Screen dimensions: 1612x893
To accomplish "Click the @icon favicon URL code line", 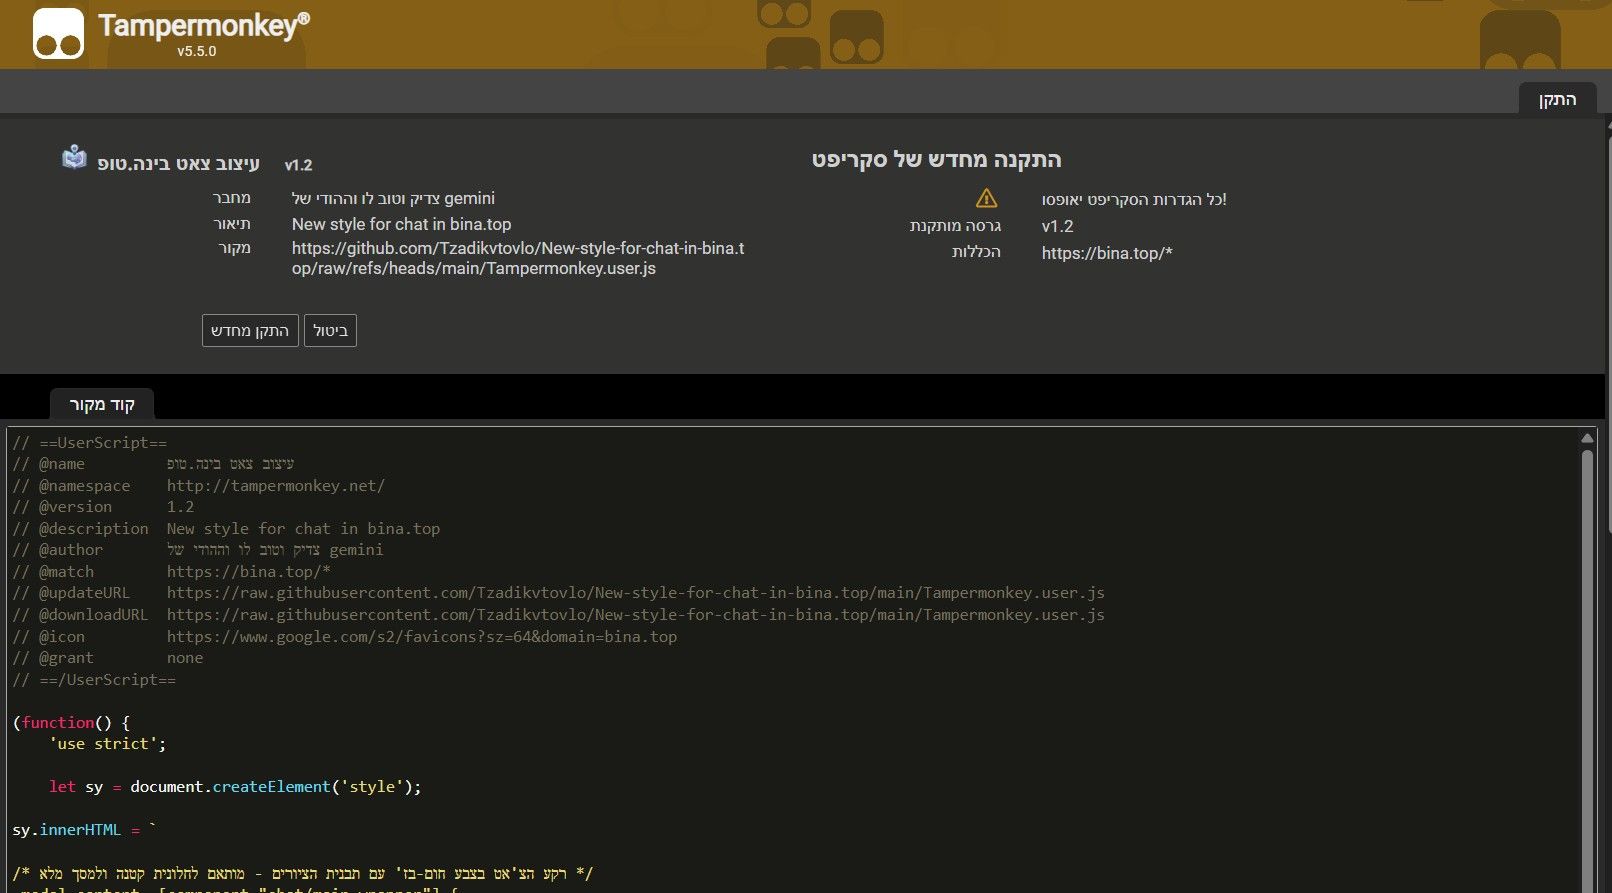I will 345,637.
